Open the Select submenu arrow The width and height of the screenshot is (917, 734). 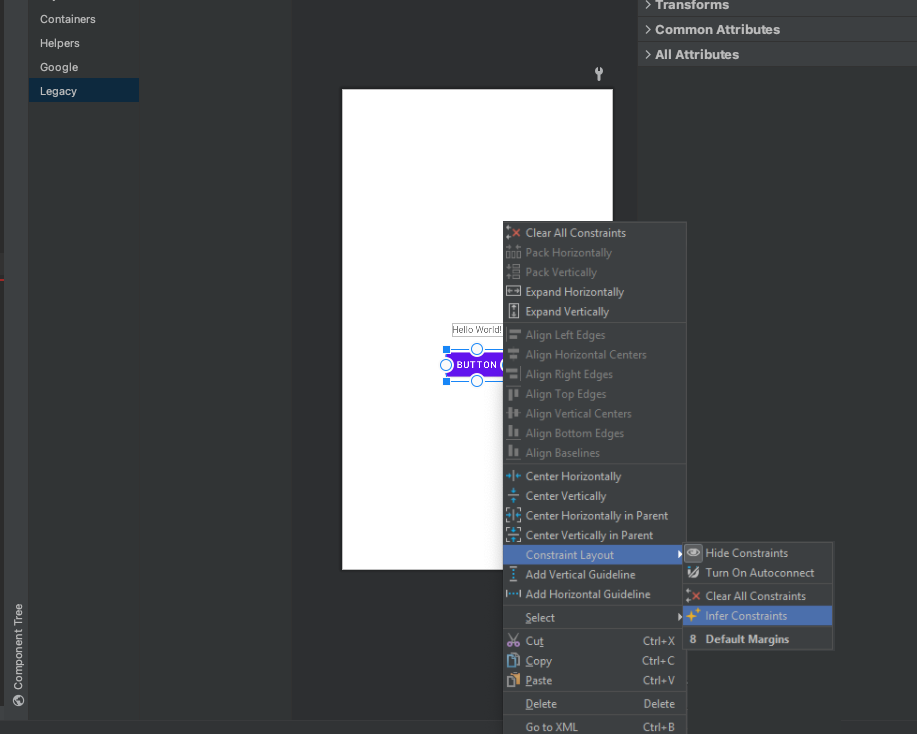[680, 617]
